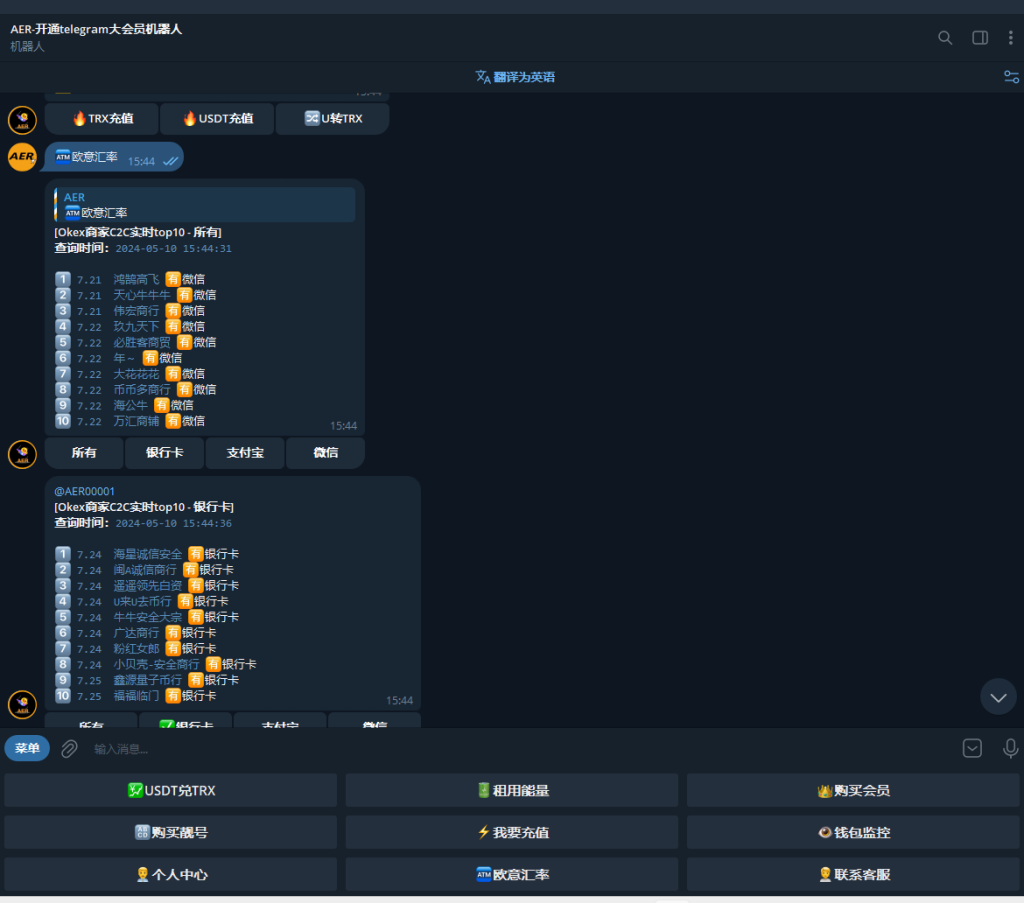Toggle the right sidebar panel icon
1024x903 pixels.
(x=980, y=38)
